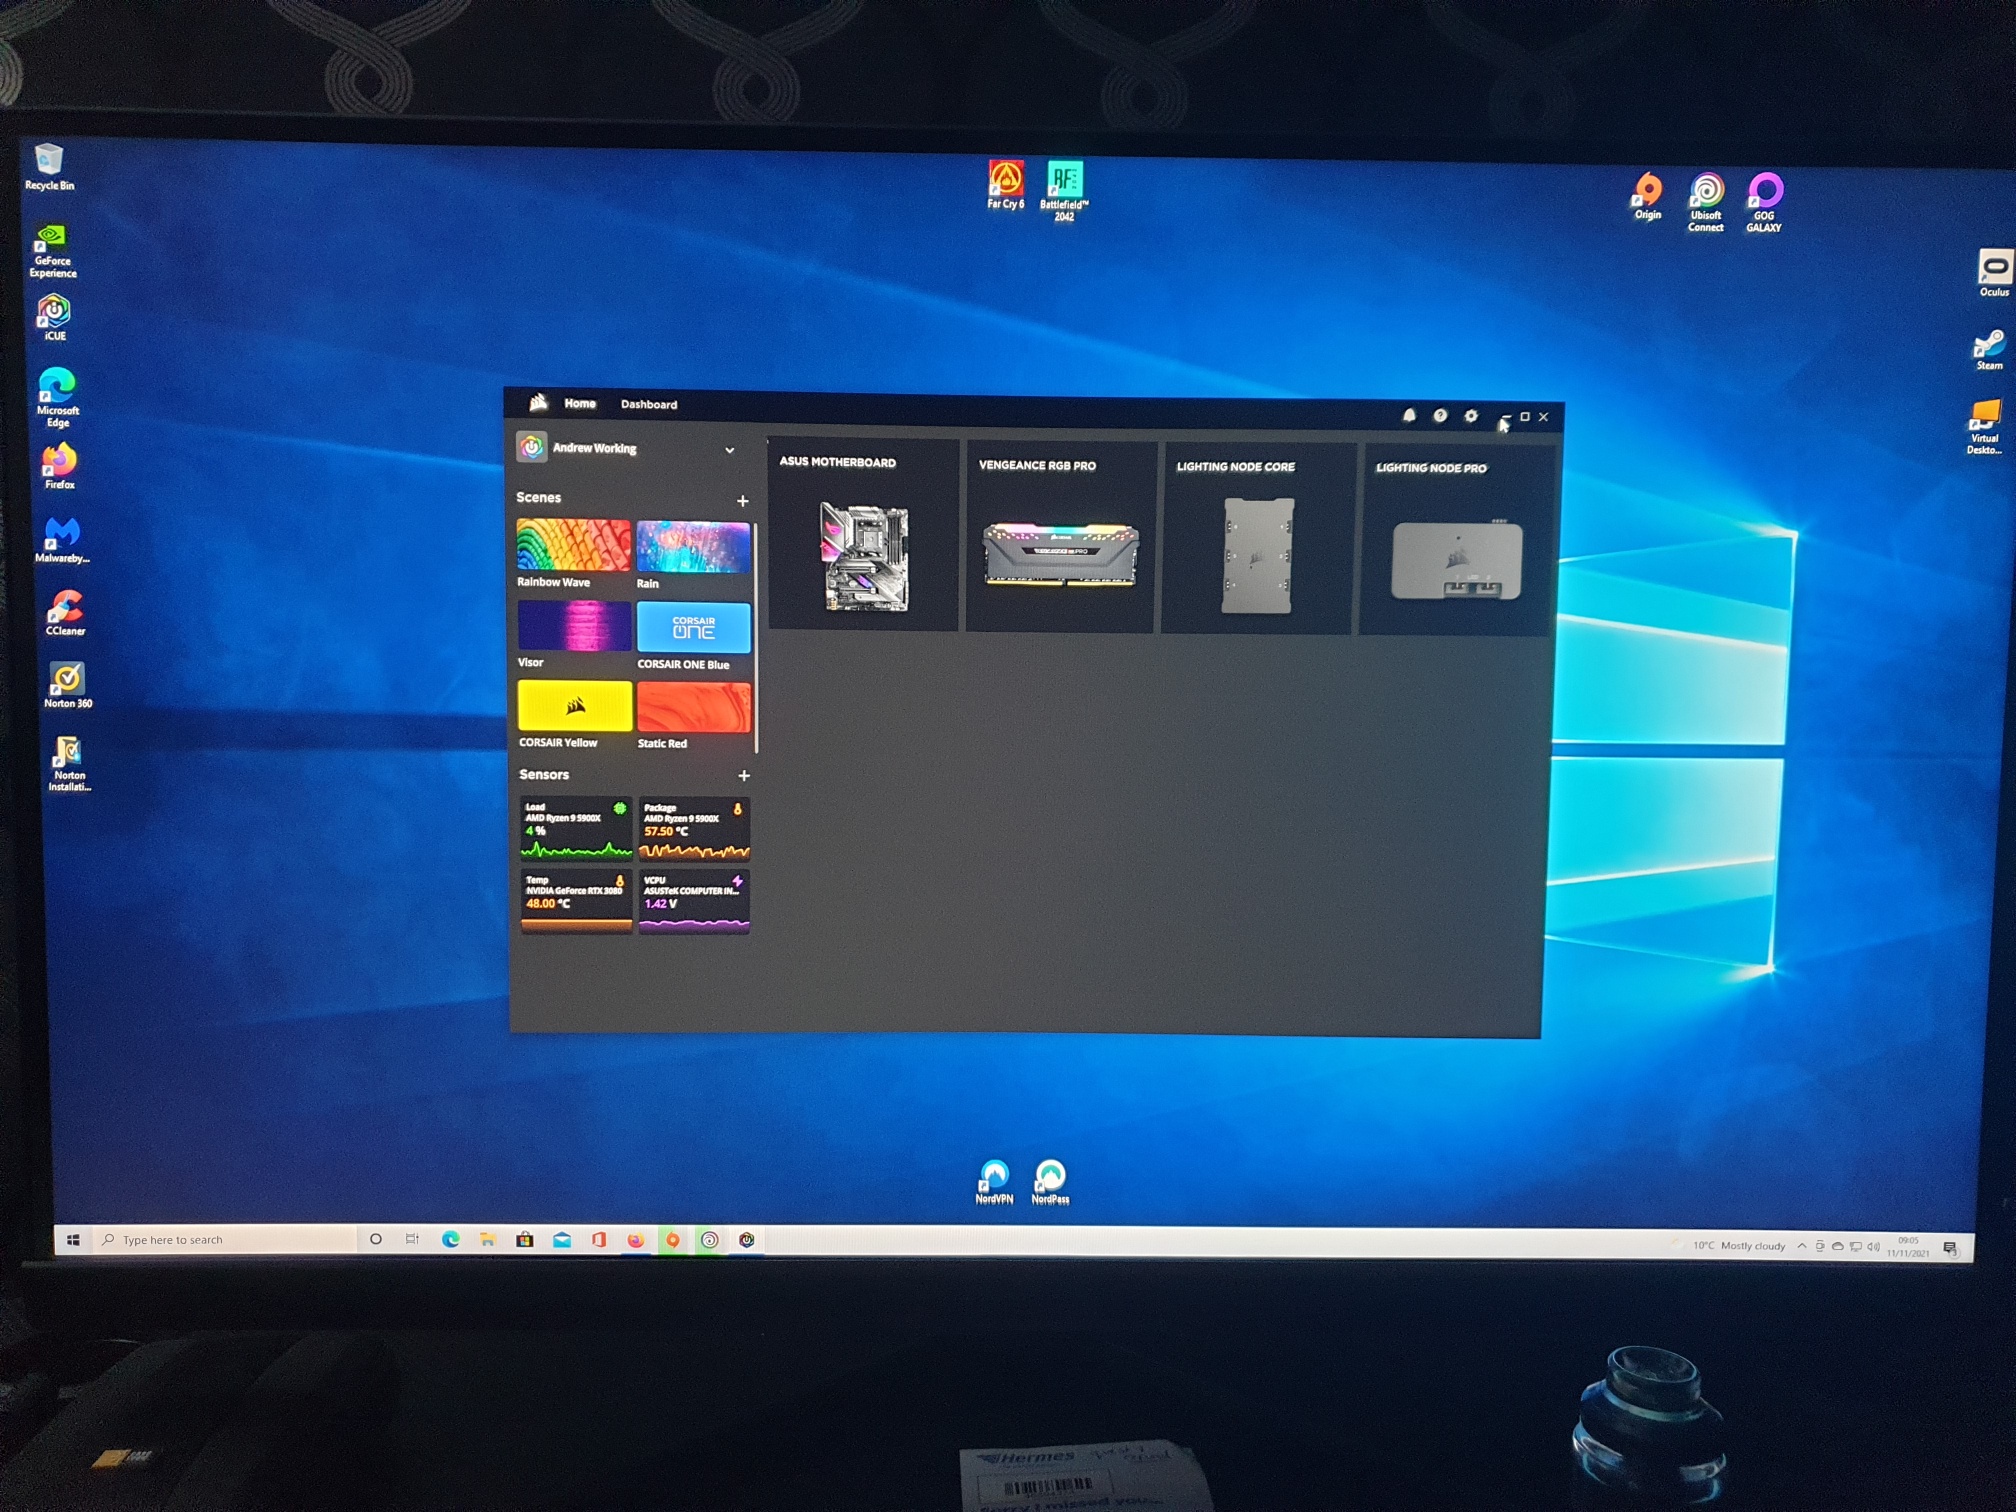The width and height of the screenshot is (2016, 1512).
Task: Switch to Ubisoft Connect on the taskbar
Action: [x=709, y=1240]
